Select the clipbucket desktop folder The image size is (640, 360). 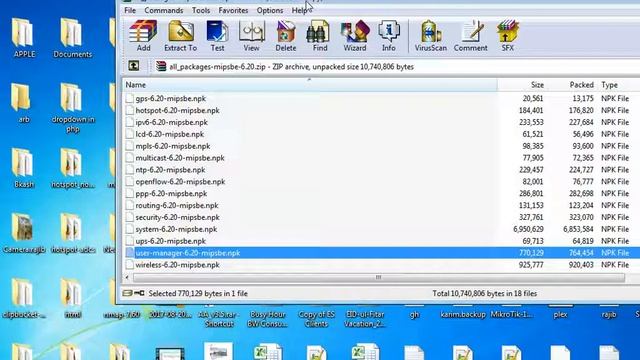23,298
